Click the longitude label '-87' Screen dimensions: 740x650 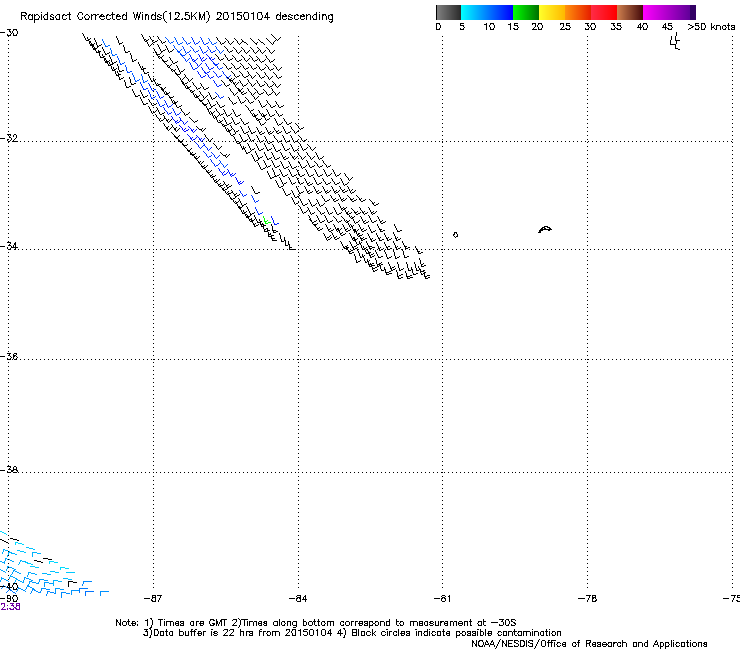[x=153, y=599]
